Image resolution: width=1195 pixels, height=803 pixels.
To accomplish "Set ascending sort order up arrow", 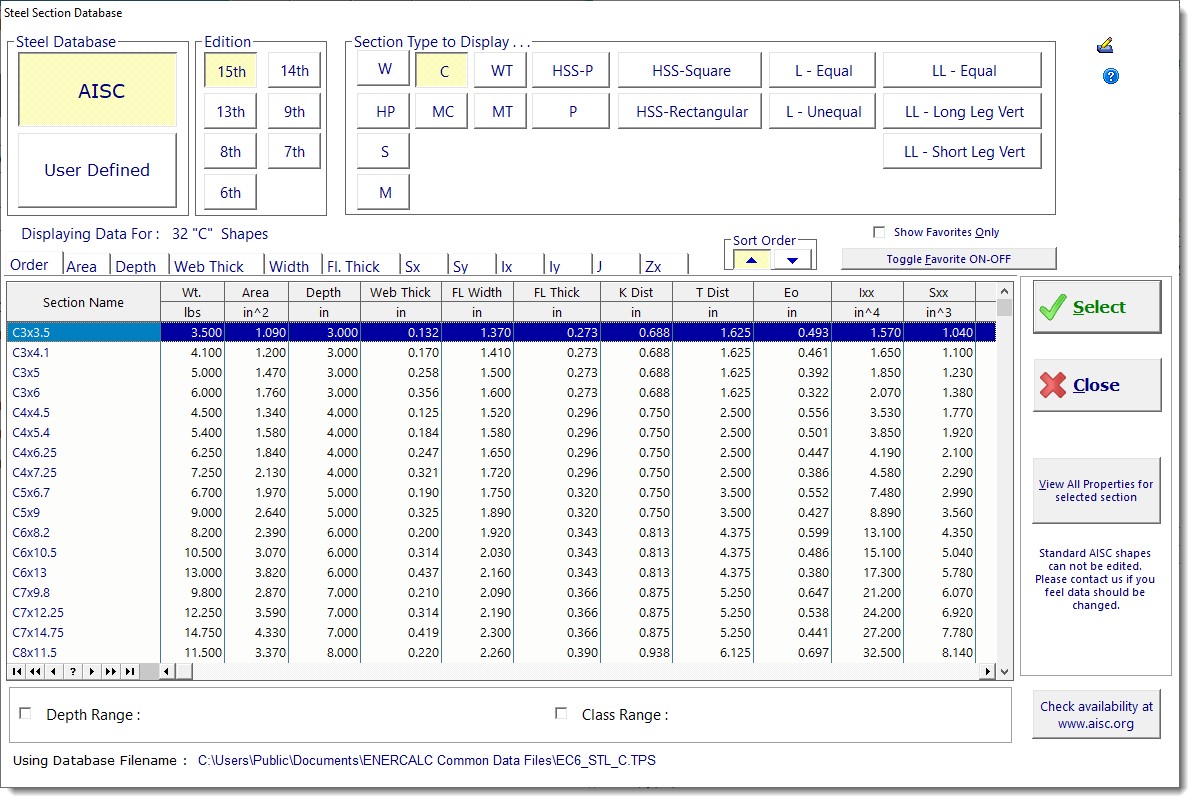I will pyautogui.click(x=751, y=260).
